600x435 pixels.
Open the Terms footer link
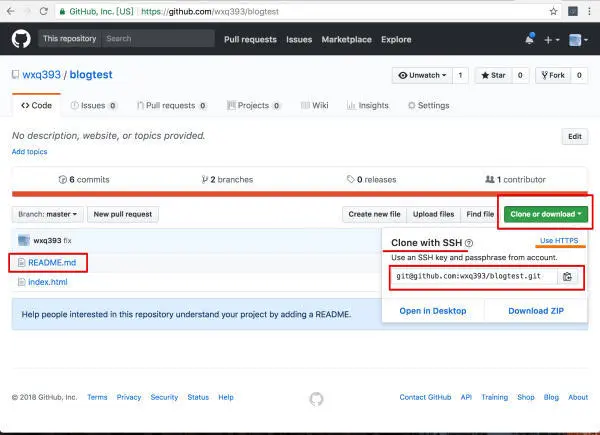click(x=97, y=397)
